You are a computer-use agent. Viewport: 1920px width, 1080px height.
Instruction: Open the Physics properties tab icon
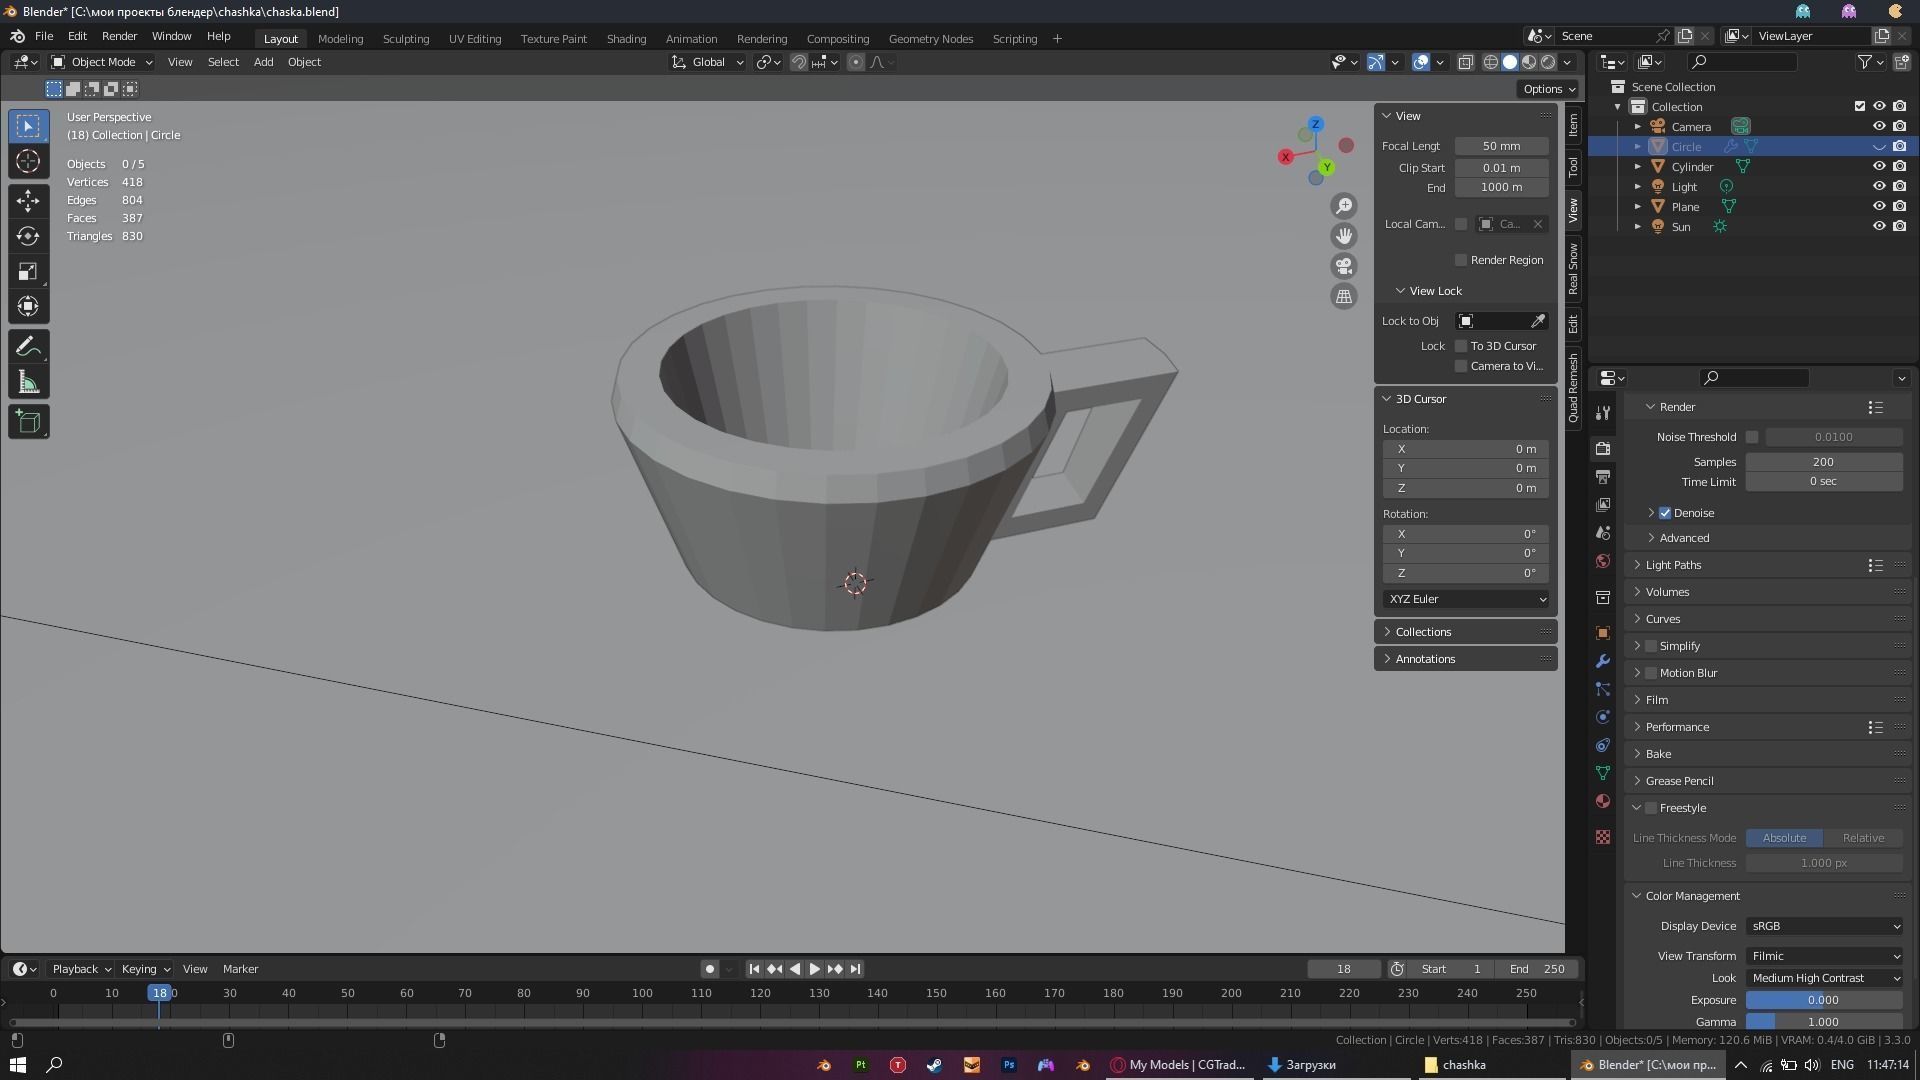click(x=1603, y=717)
